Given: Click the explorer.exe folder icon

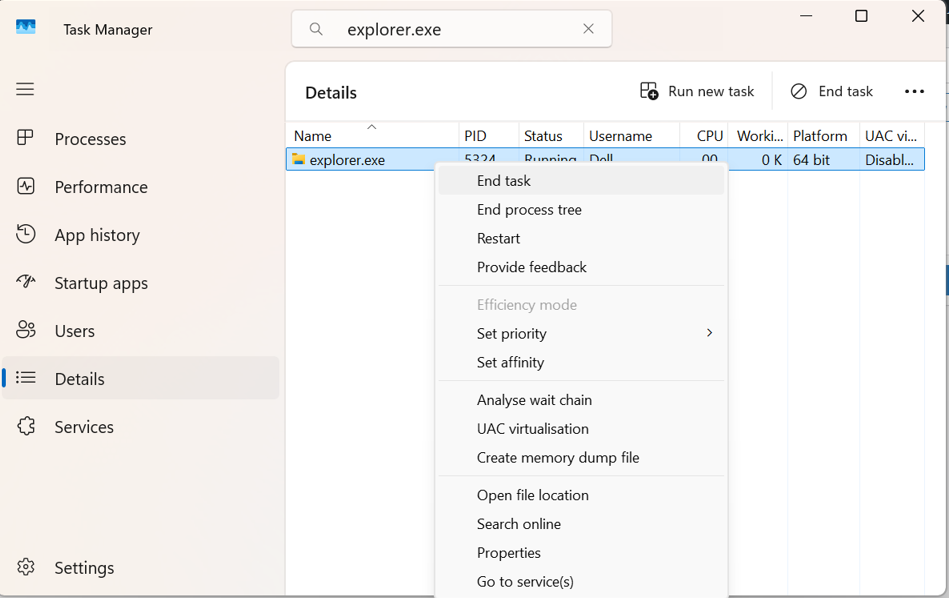Looking at the screenshot, I should 298,159.
